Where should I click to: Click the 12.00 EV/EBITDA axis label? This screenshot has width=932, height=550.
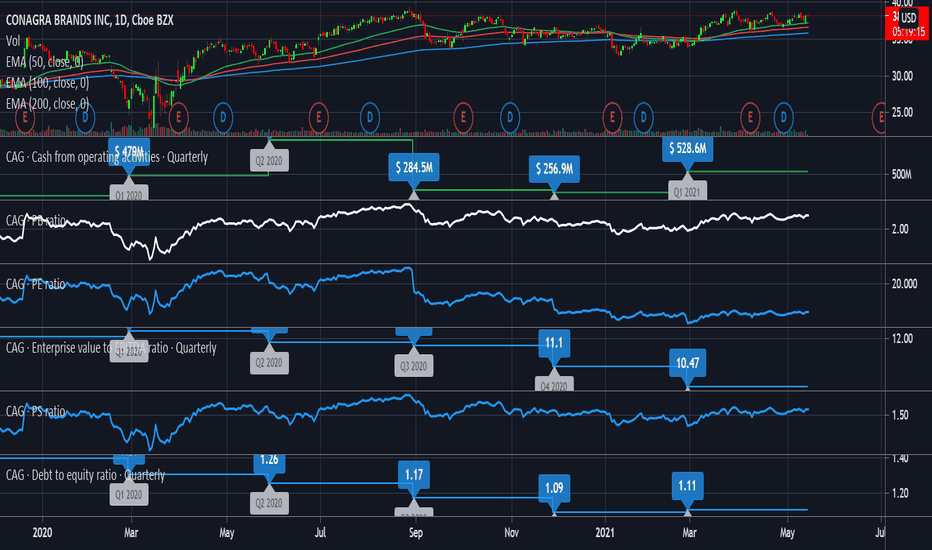(901, 339)
